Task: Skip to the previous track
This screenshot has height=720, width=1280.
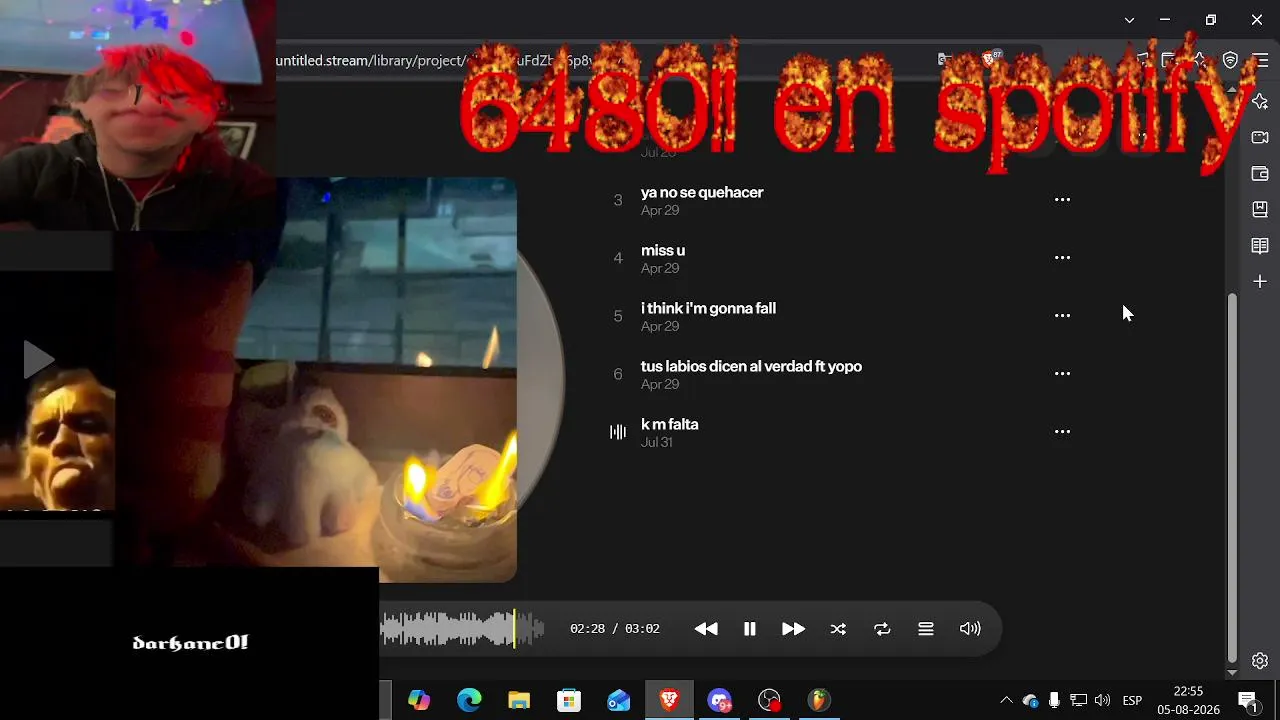Action: (x=706, y=629)
